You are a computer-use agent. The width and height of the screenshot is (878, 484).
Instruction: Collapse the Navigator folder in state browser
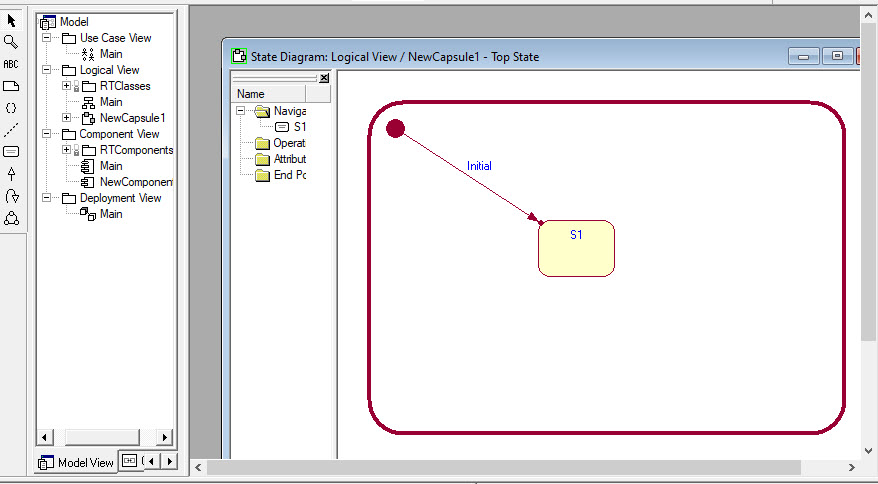click(241, 111)
